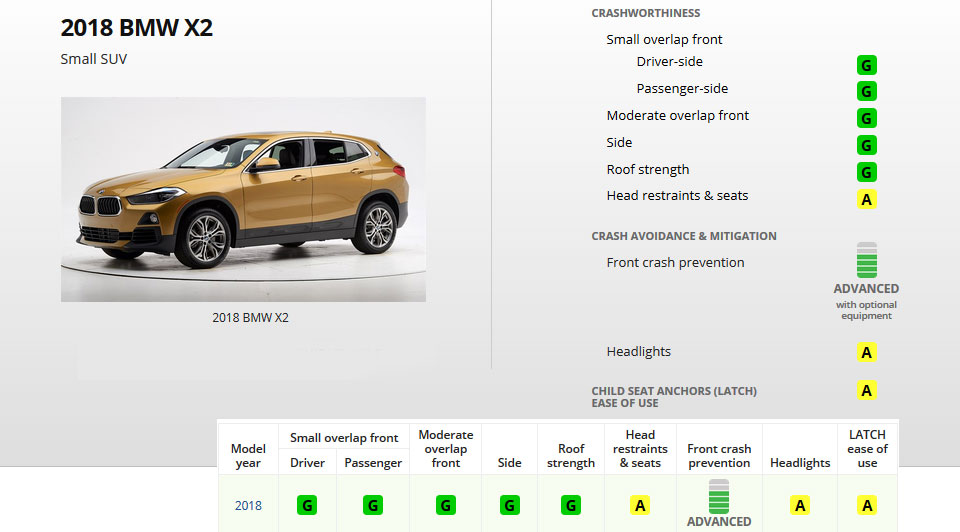Click Head restraints & seats Acceptable badge
This screenshot has width=960, height=532.
click(867, 199)
